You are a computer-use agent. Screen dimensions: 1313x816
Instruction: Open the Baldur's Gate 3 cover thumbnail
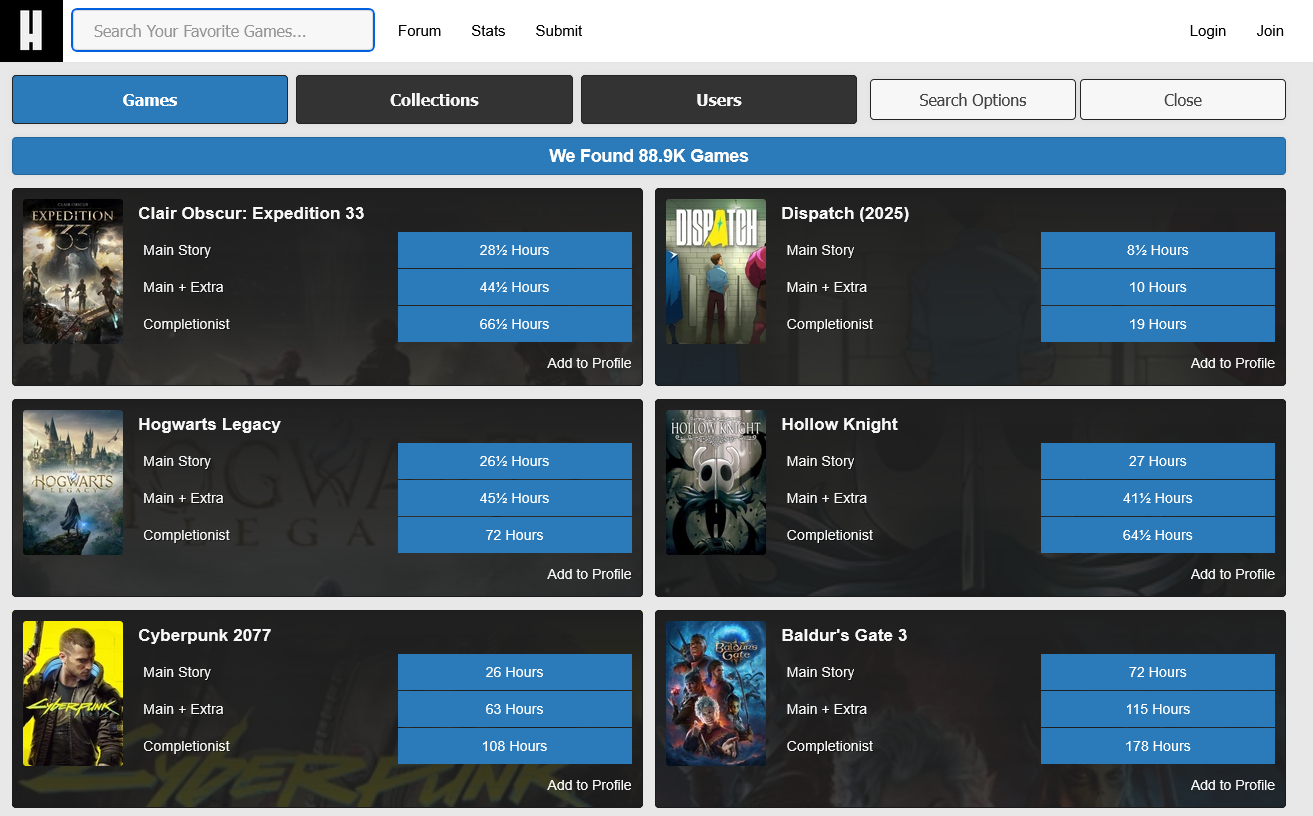click(x=716, y=693)
